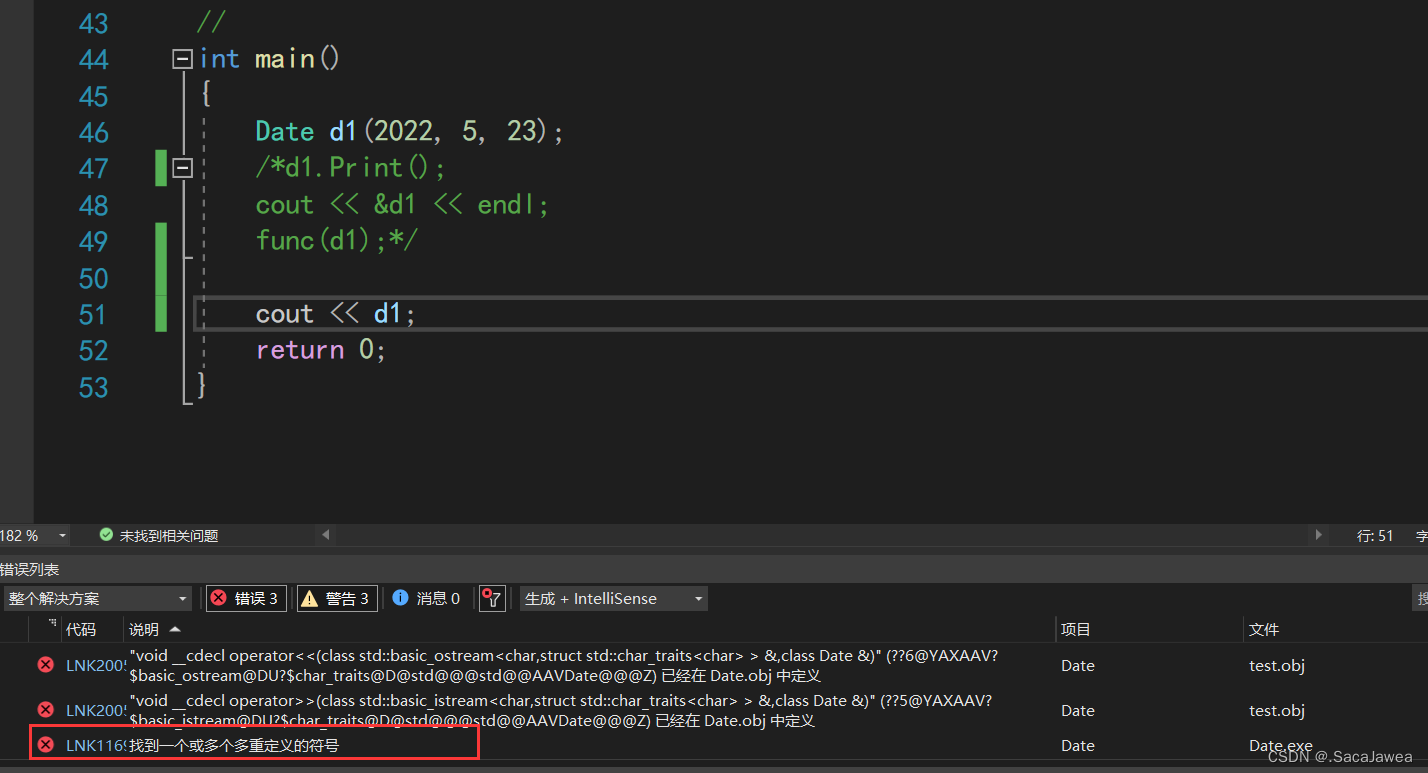Image resolution: width=1428 pixels, height=773 pixels.
Task: Click the commented 'func(d1);*/' line
Action: pos(337,241)
